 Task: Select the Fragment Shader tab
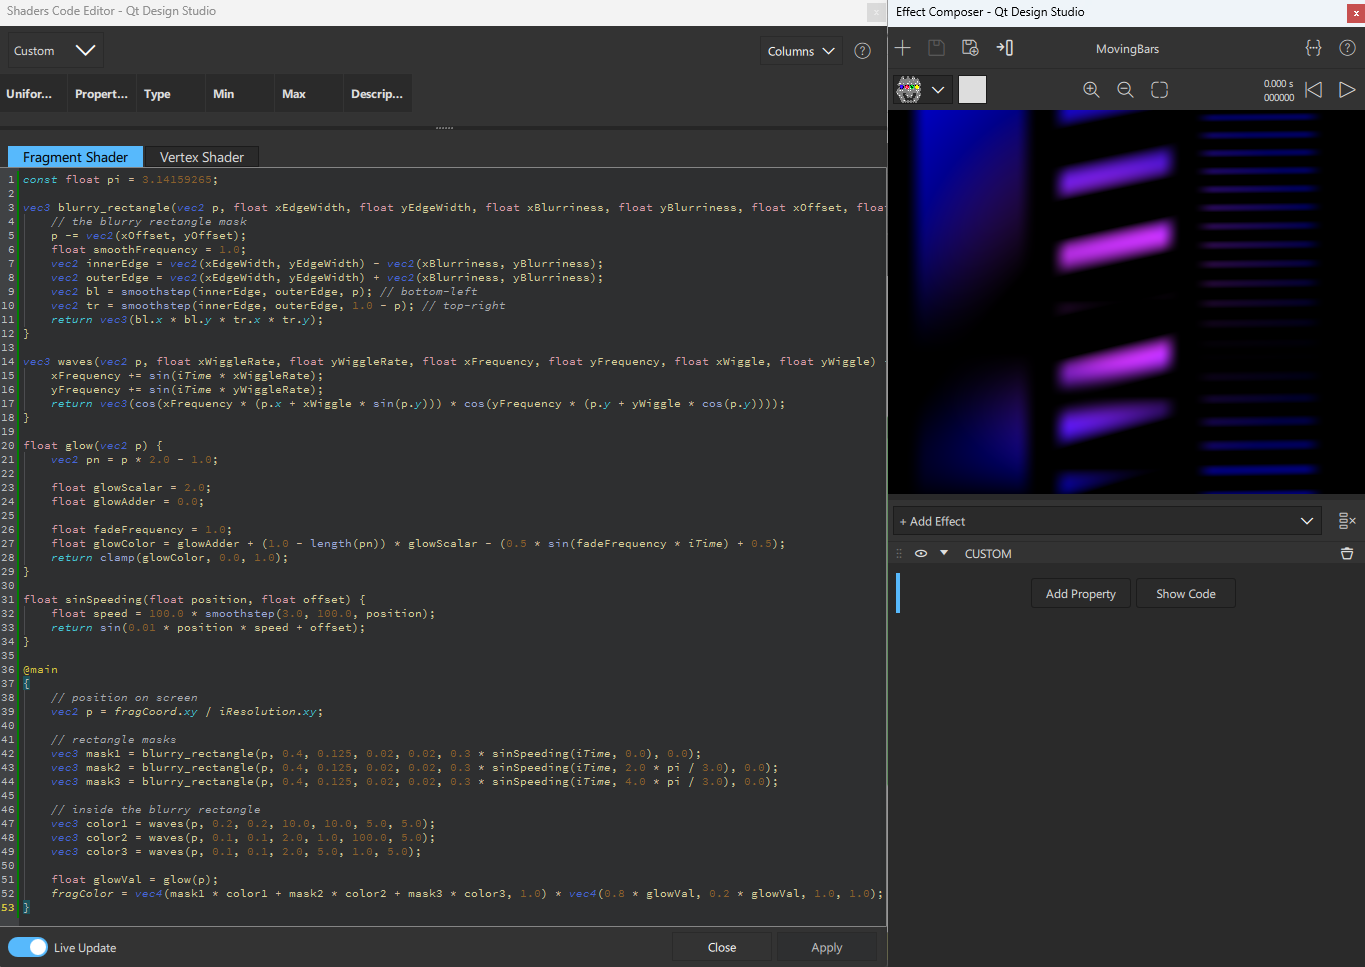coord(75,157)
